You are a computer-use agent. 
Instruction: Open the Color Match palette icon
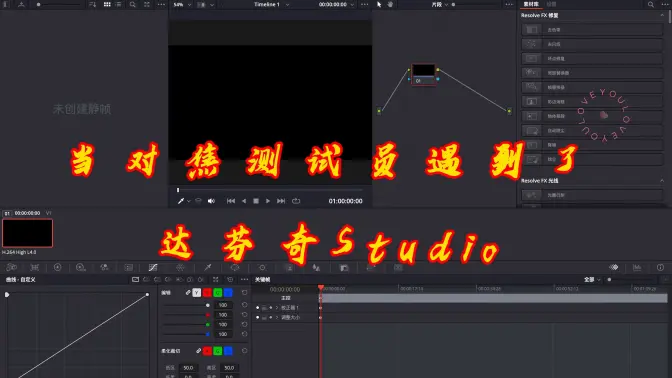tap(35, 267)
